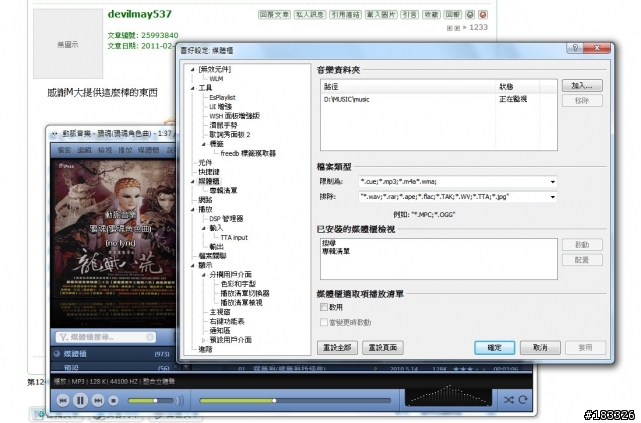Select 播放清單切換器 in preferences tree
This screenshot has width=641, height=423.
click(x=244, y=293)
